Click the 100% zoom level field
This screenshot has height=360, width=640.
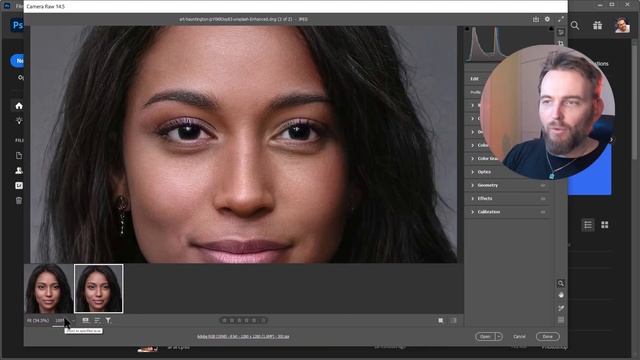pyautogui.click(x=60, y=321)
